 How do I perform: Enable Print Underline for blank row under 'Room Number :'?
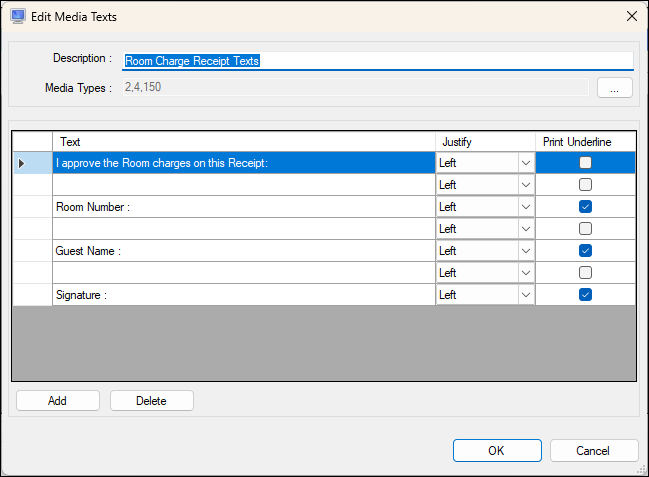[x=585, y=229]
